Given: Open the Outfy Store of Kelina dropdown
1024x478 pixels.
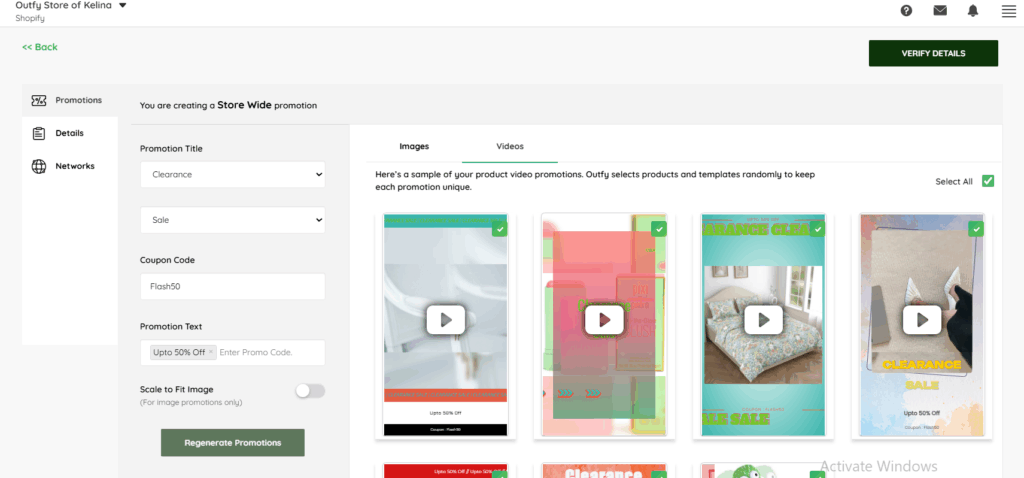Looking at the screenshot, I should 122,6.
